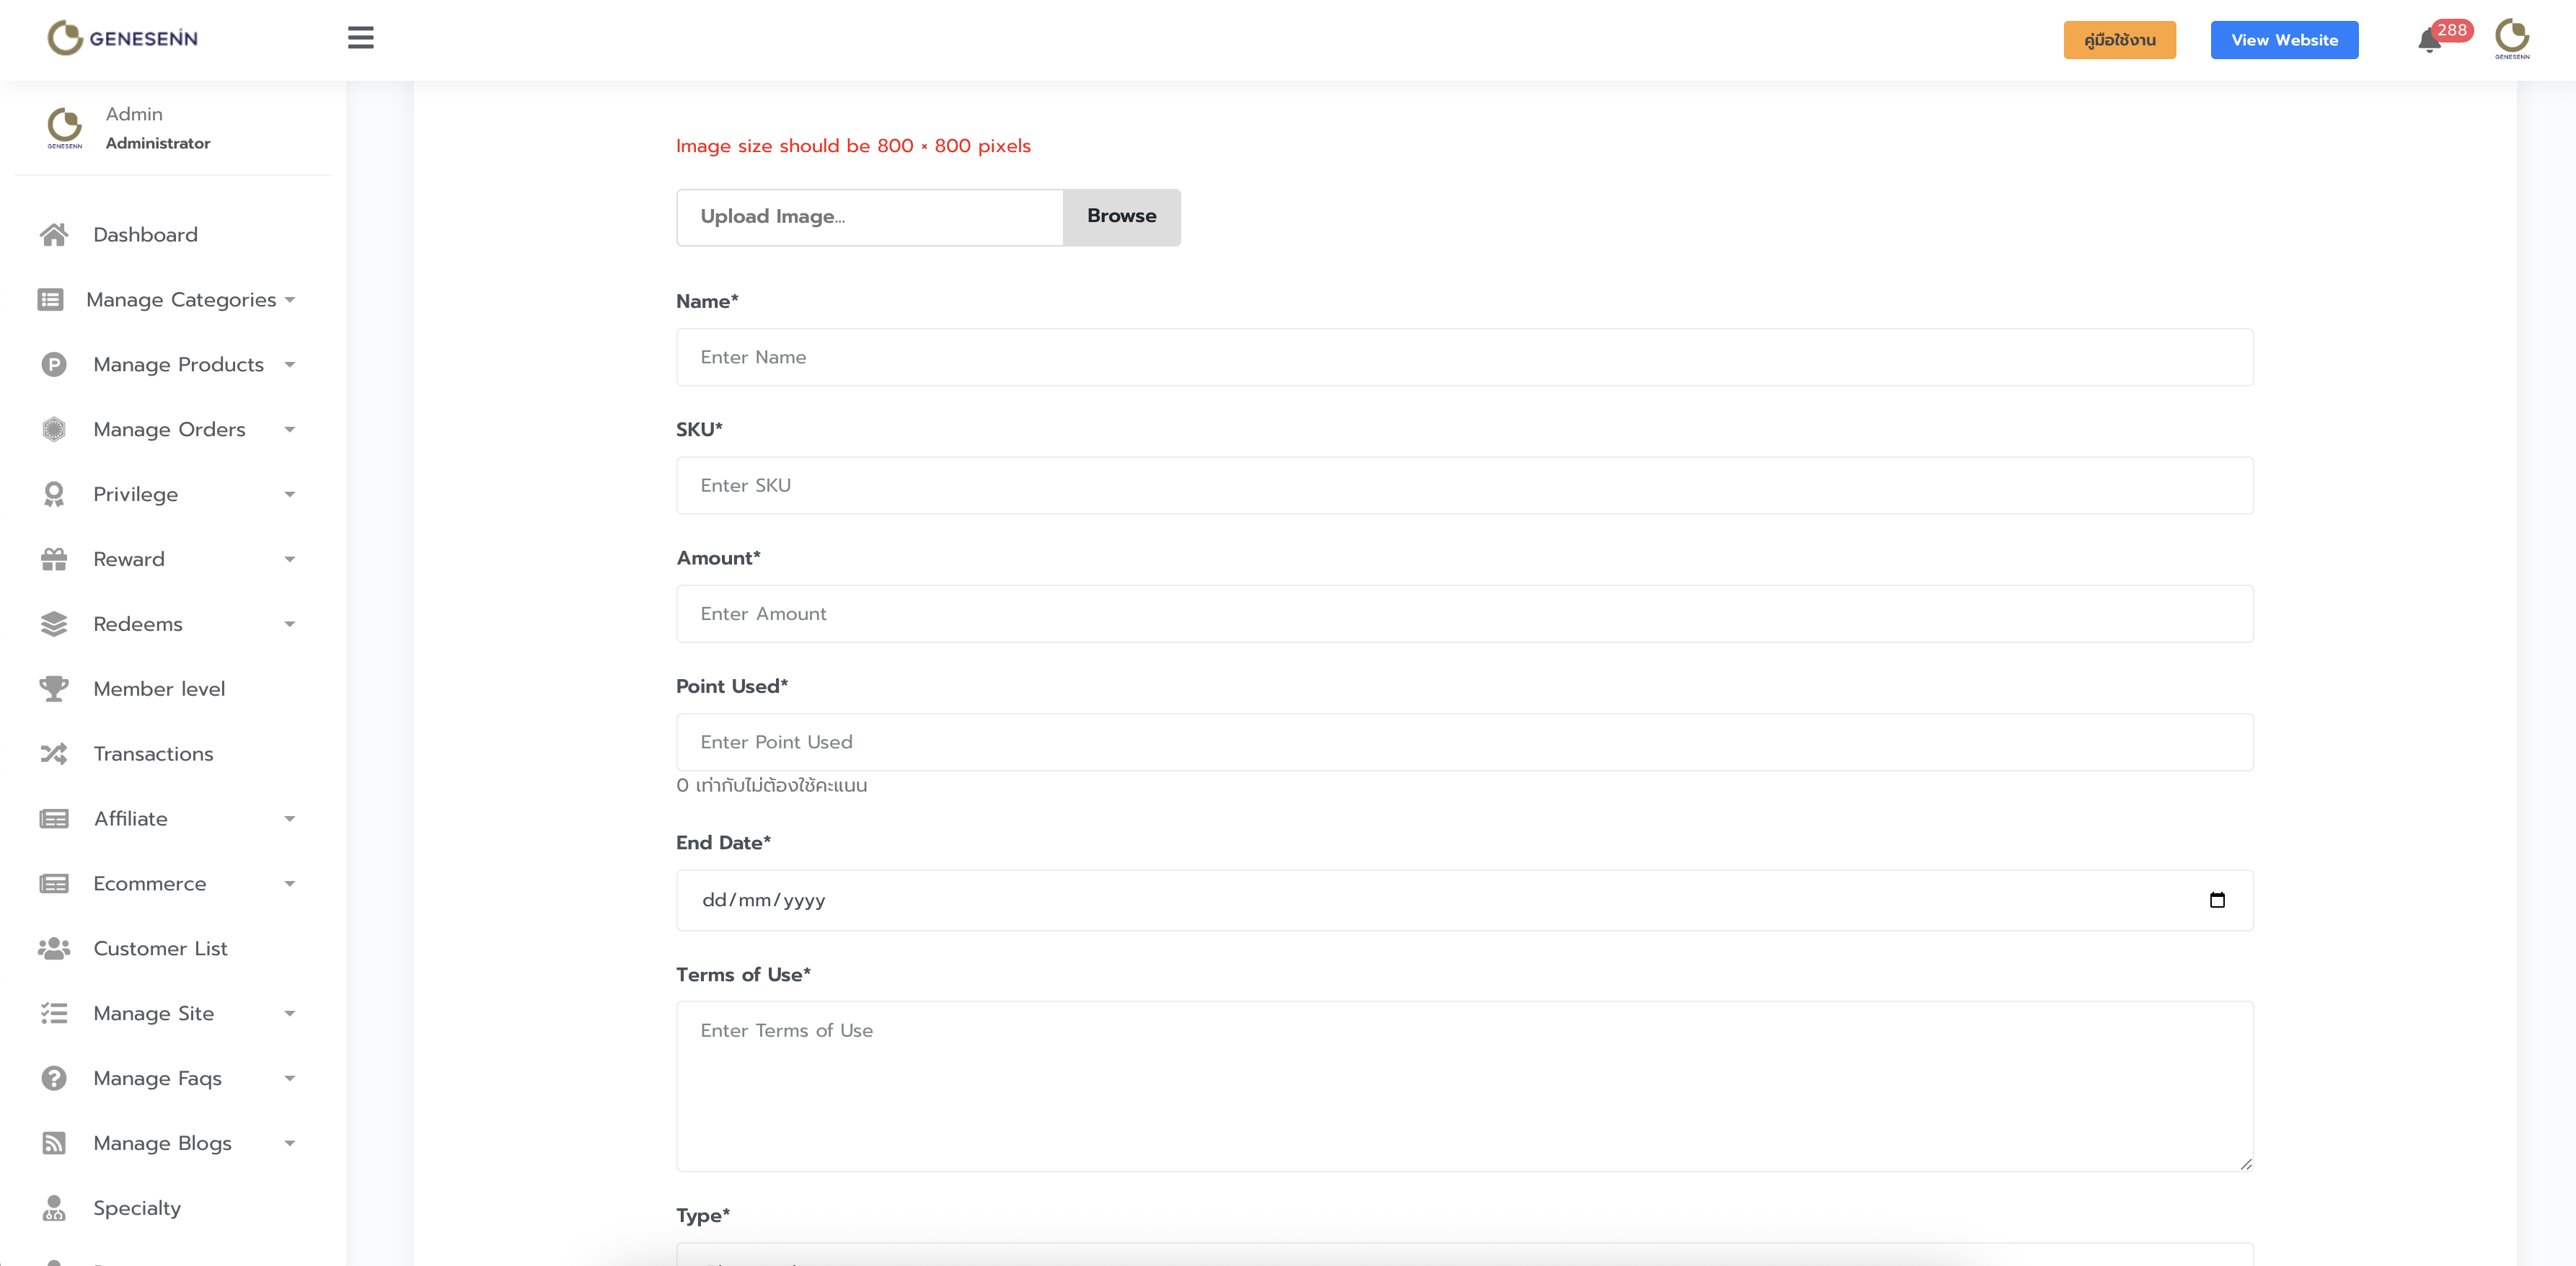Expand the Manage Orders submenu arrow
This screenshot has height=1266, width=2576.
click(290, 430)
